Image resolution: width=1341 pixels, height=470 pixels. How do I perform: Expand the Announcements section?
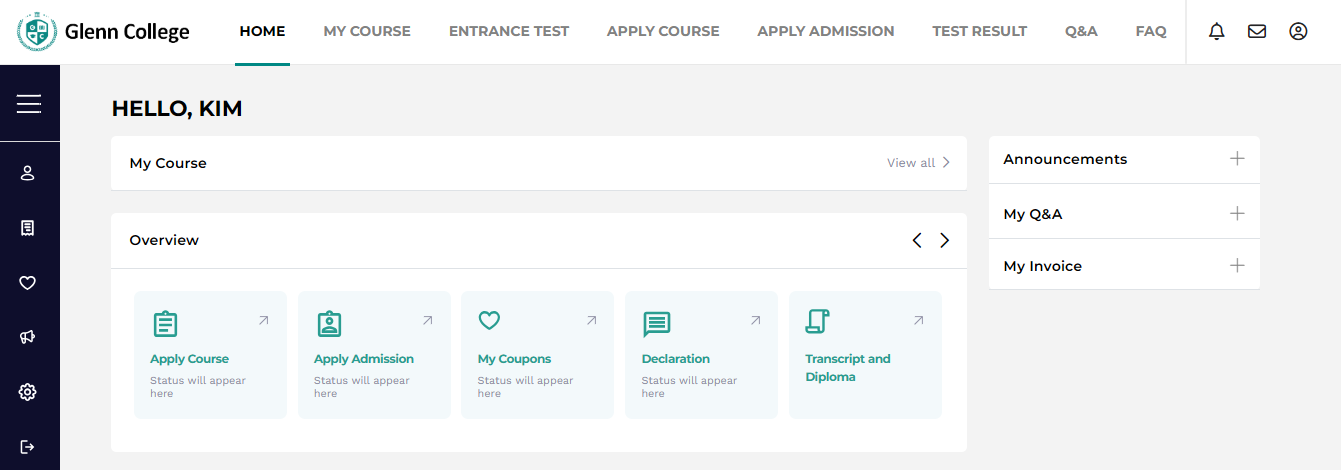(1124, 159)
